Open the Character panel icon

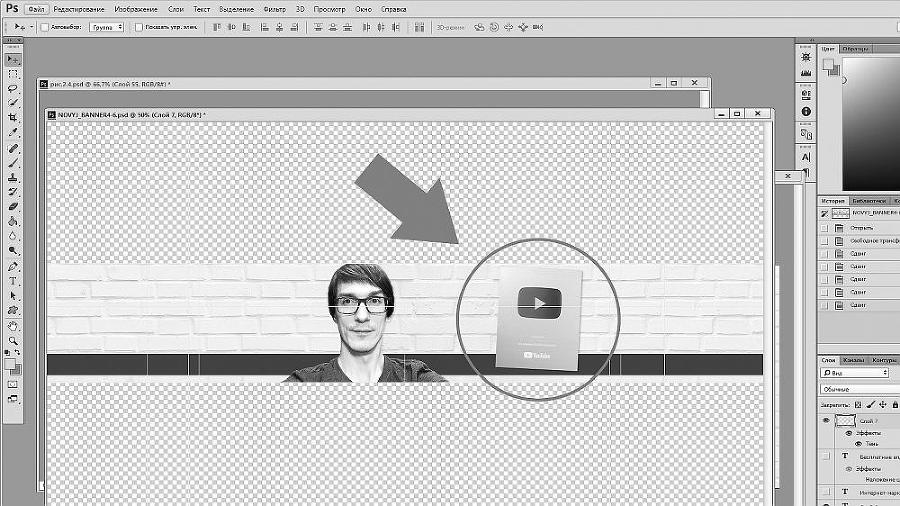pyautogui.click(x=806, y=157)
